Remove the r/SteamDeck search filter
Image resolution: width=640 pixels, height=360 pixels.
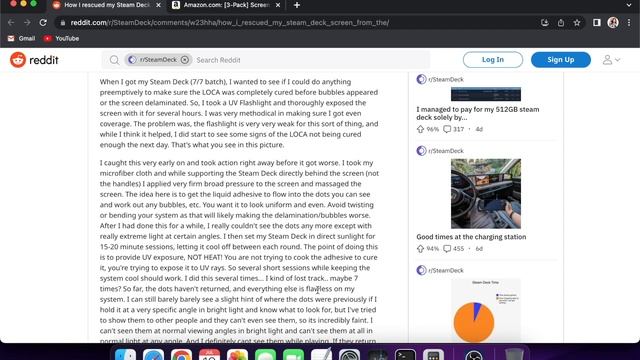pyautogui.click(x=185, y=60)
